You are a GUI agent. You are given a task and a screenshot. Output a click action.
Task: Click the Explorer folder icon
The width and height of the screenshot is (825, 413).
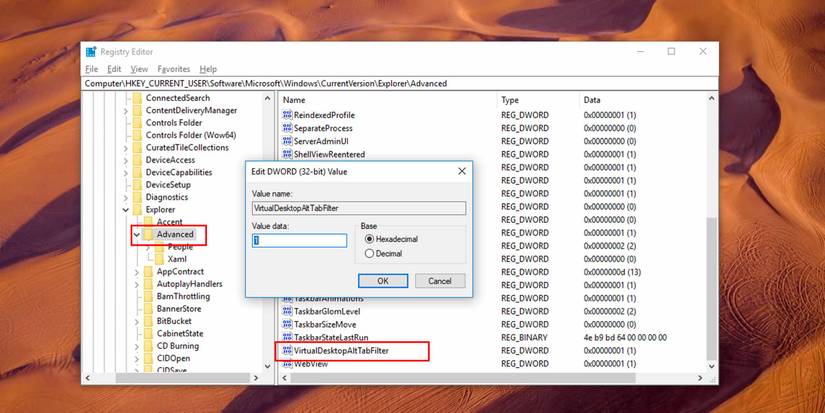(137, 209)
